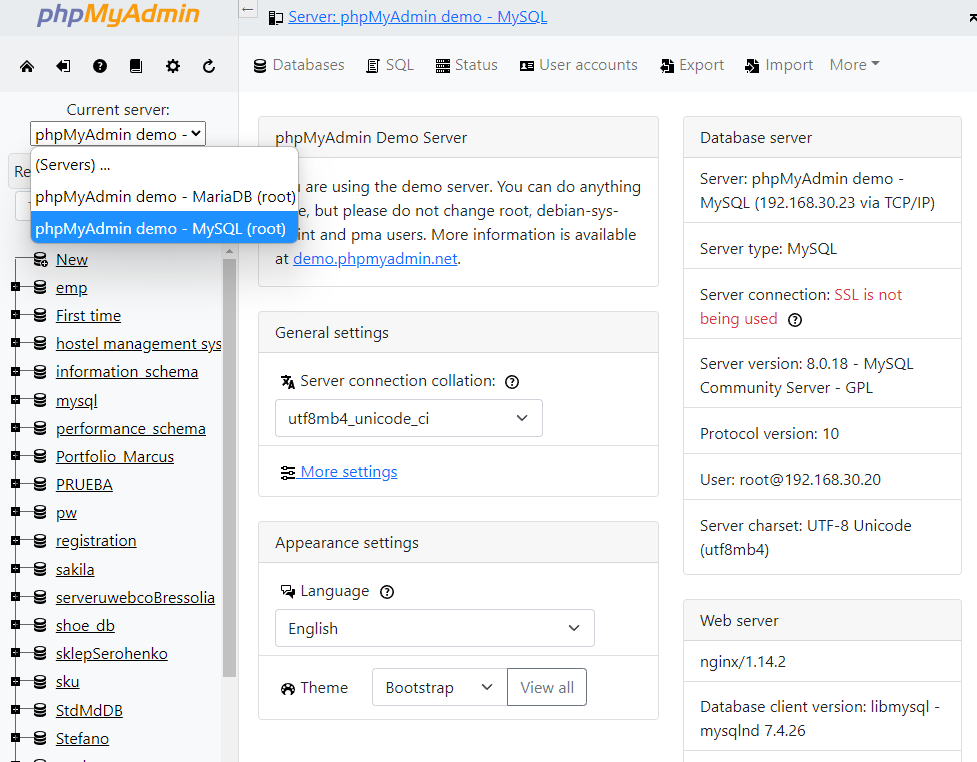Open the Export tab
977x762 pixels.
pyautogui.click(x=692, y=65)
